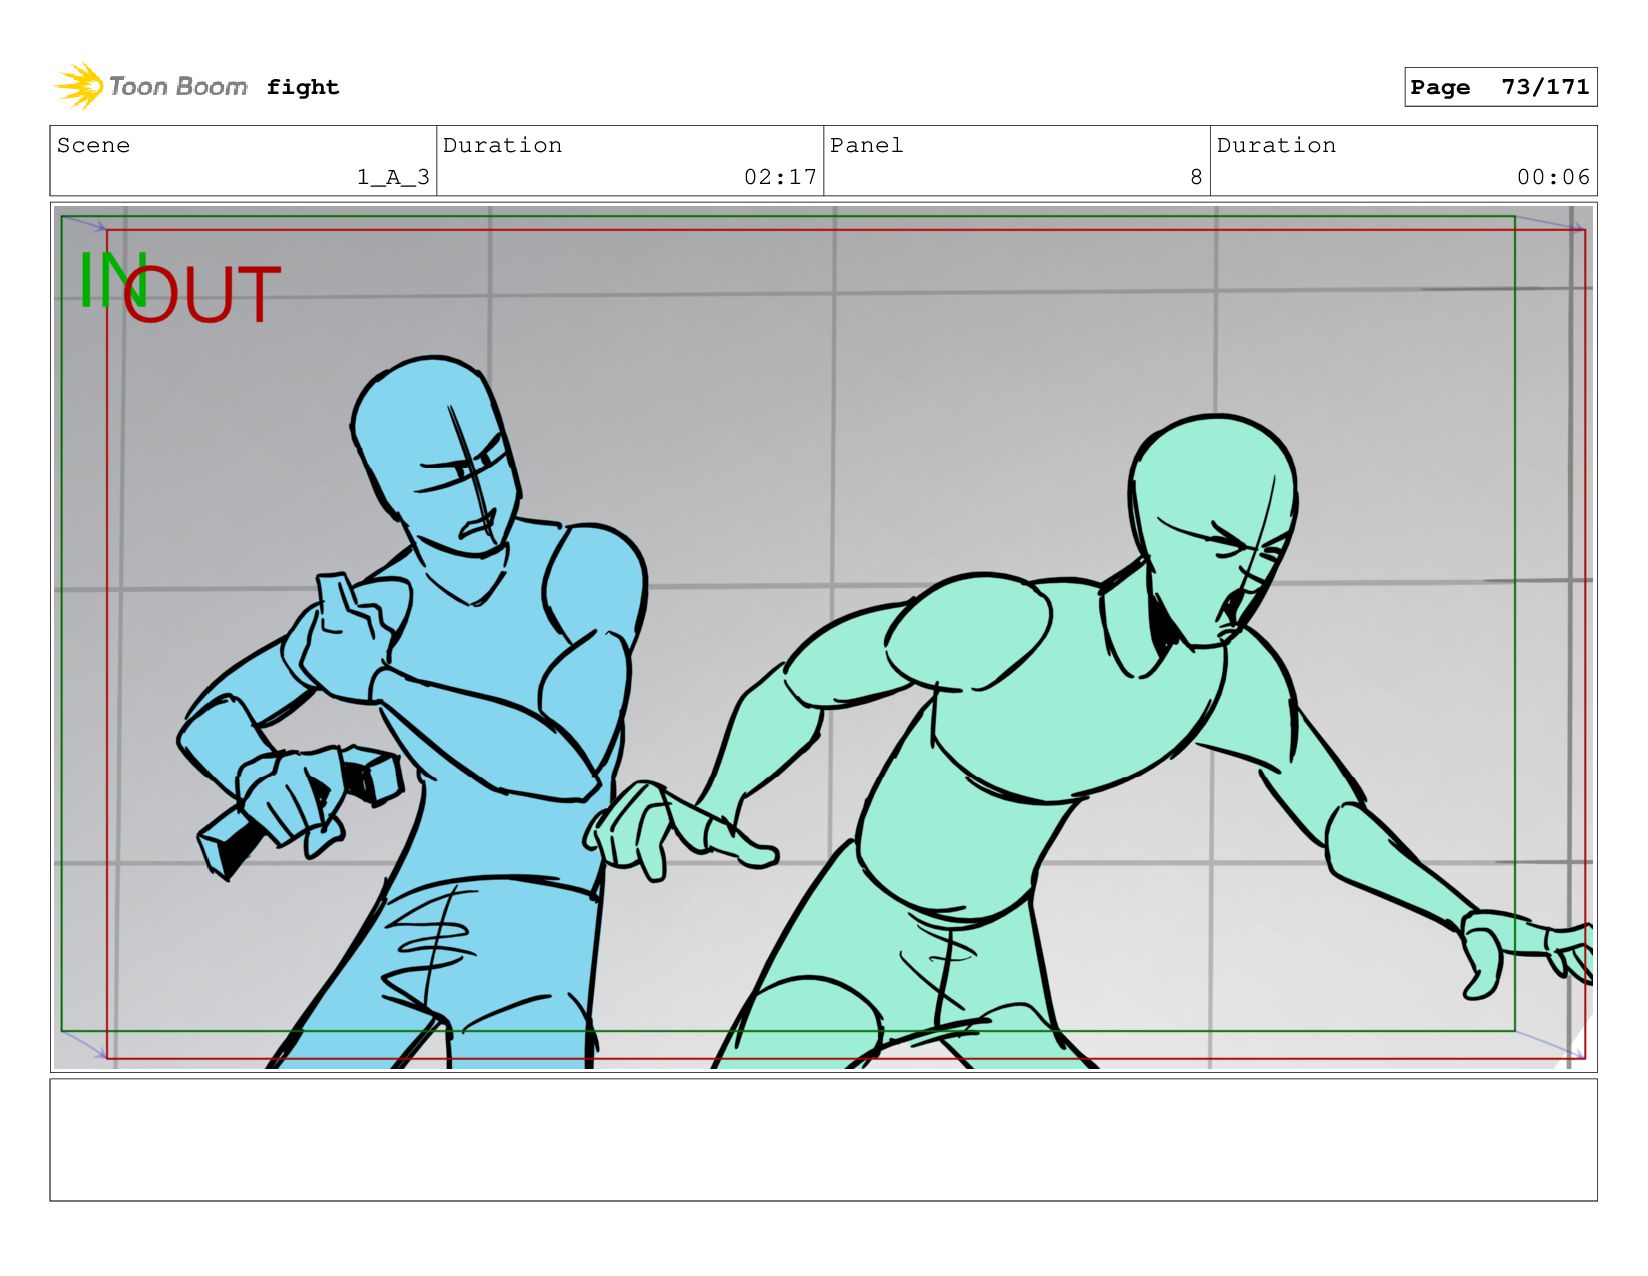Viewport: 1648px width, 1276px height.
Task: Click the panel duration value '00:06'
Action: click(x=1553, y=177)
